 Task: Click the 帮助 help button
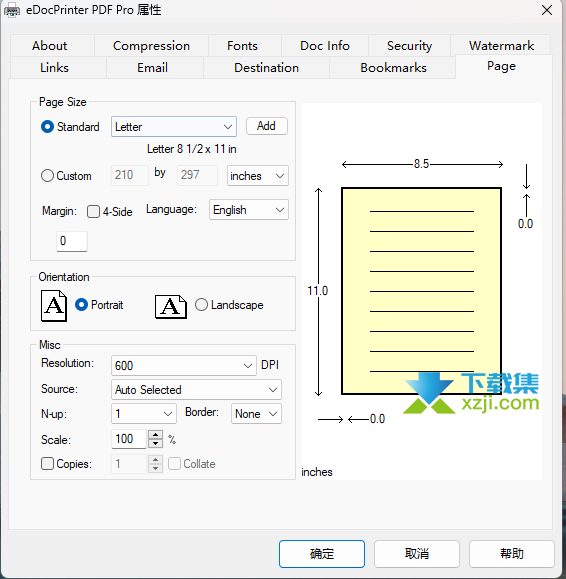[x=512, y=554]
